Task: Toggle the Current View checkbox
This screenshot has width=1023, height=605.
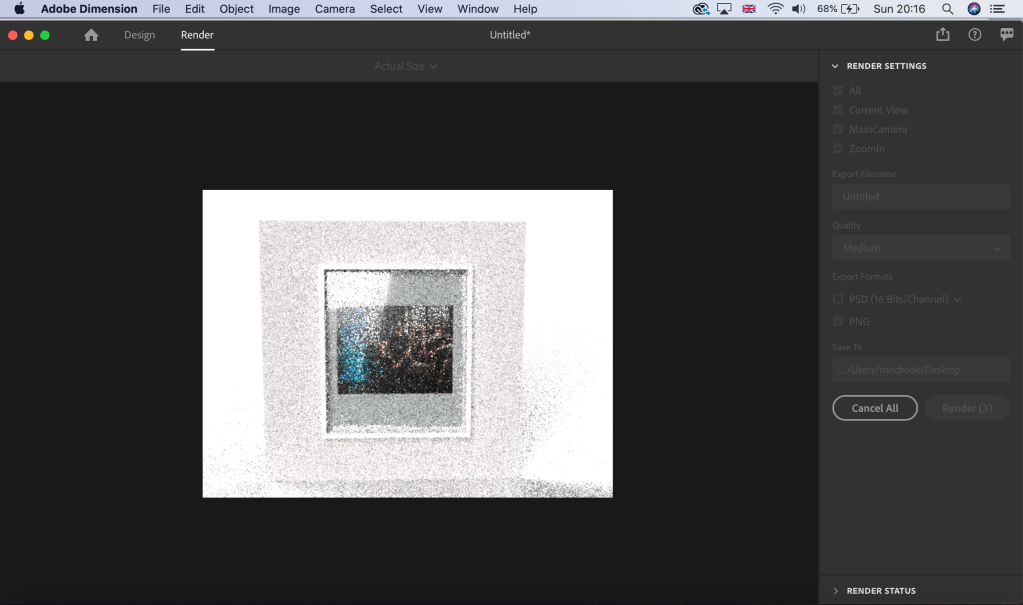Action: click(838, 110)
